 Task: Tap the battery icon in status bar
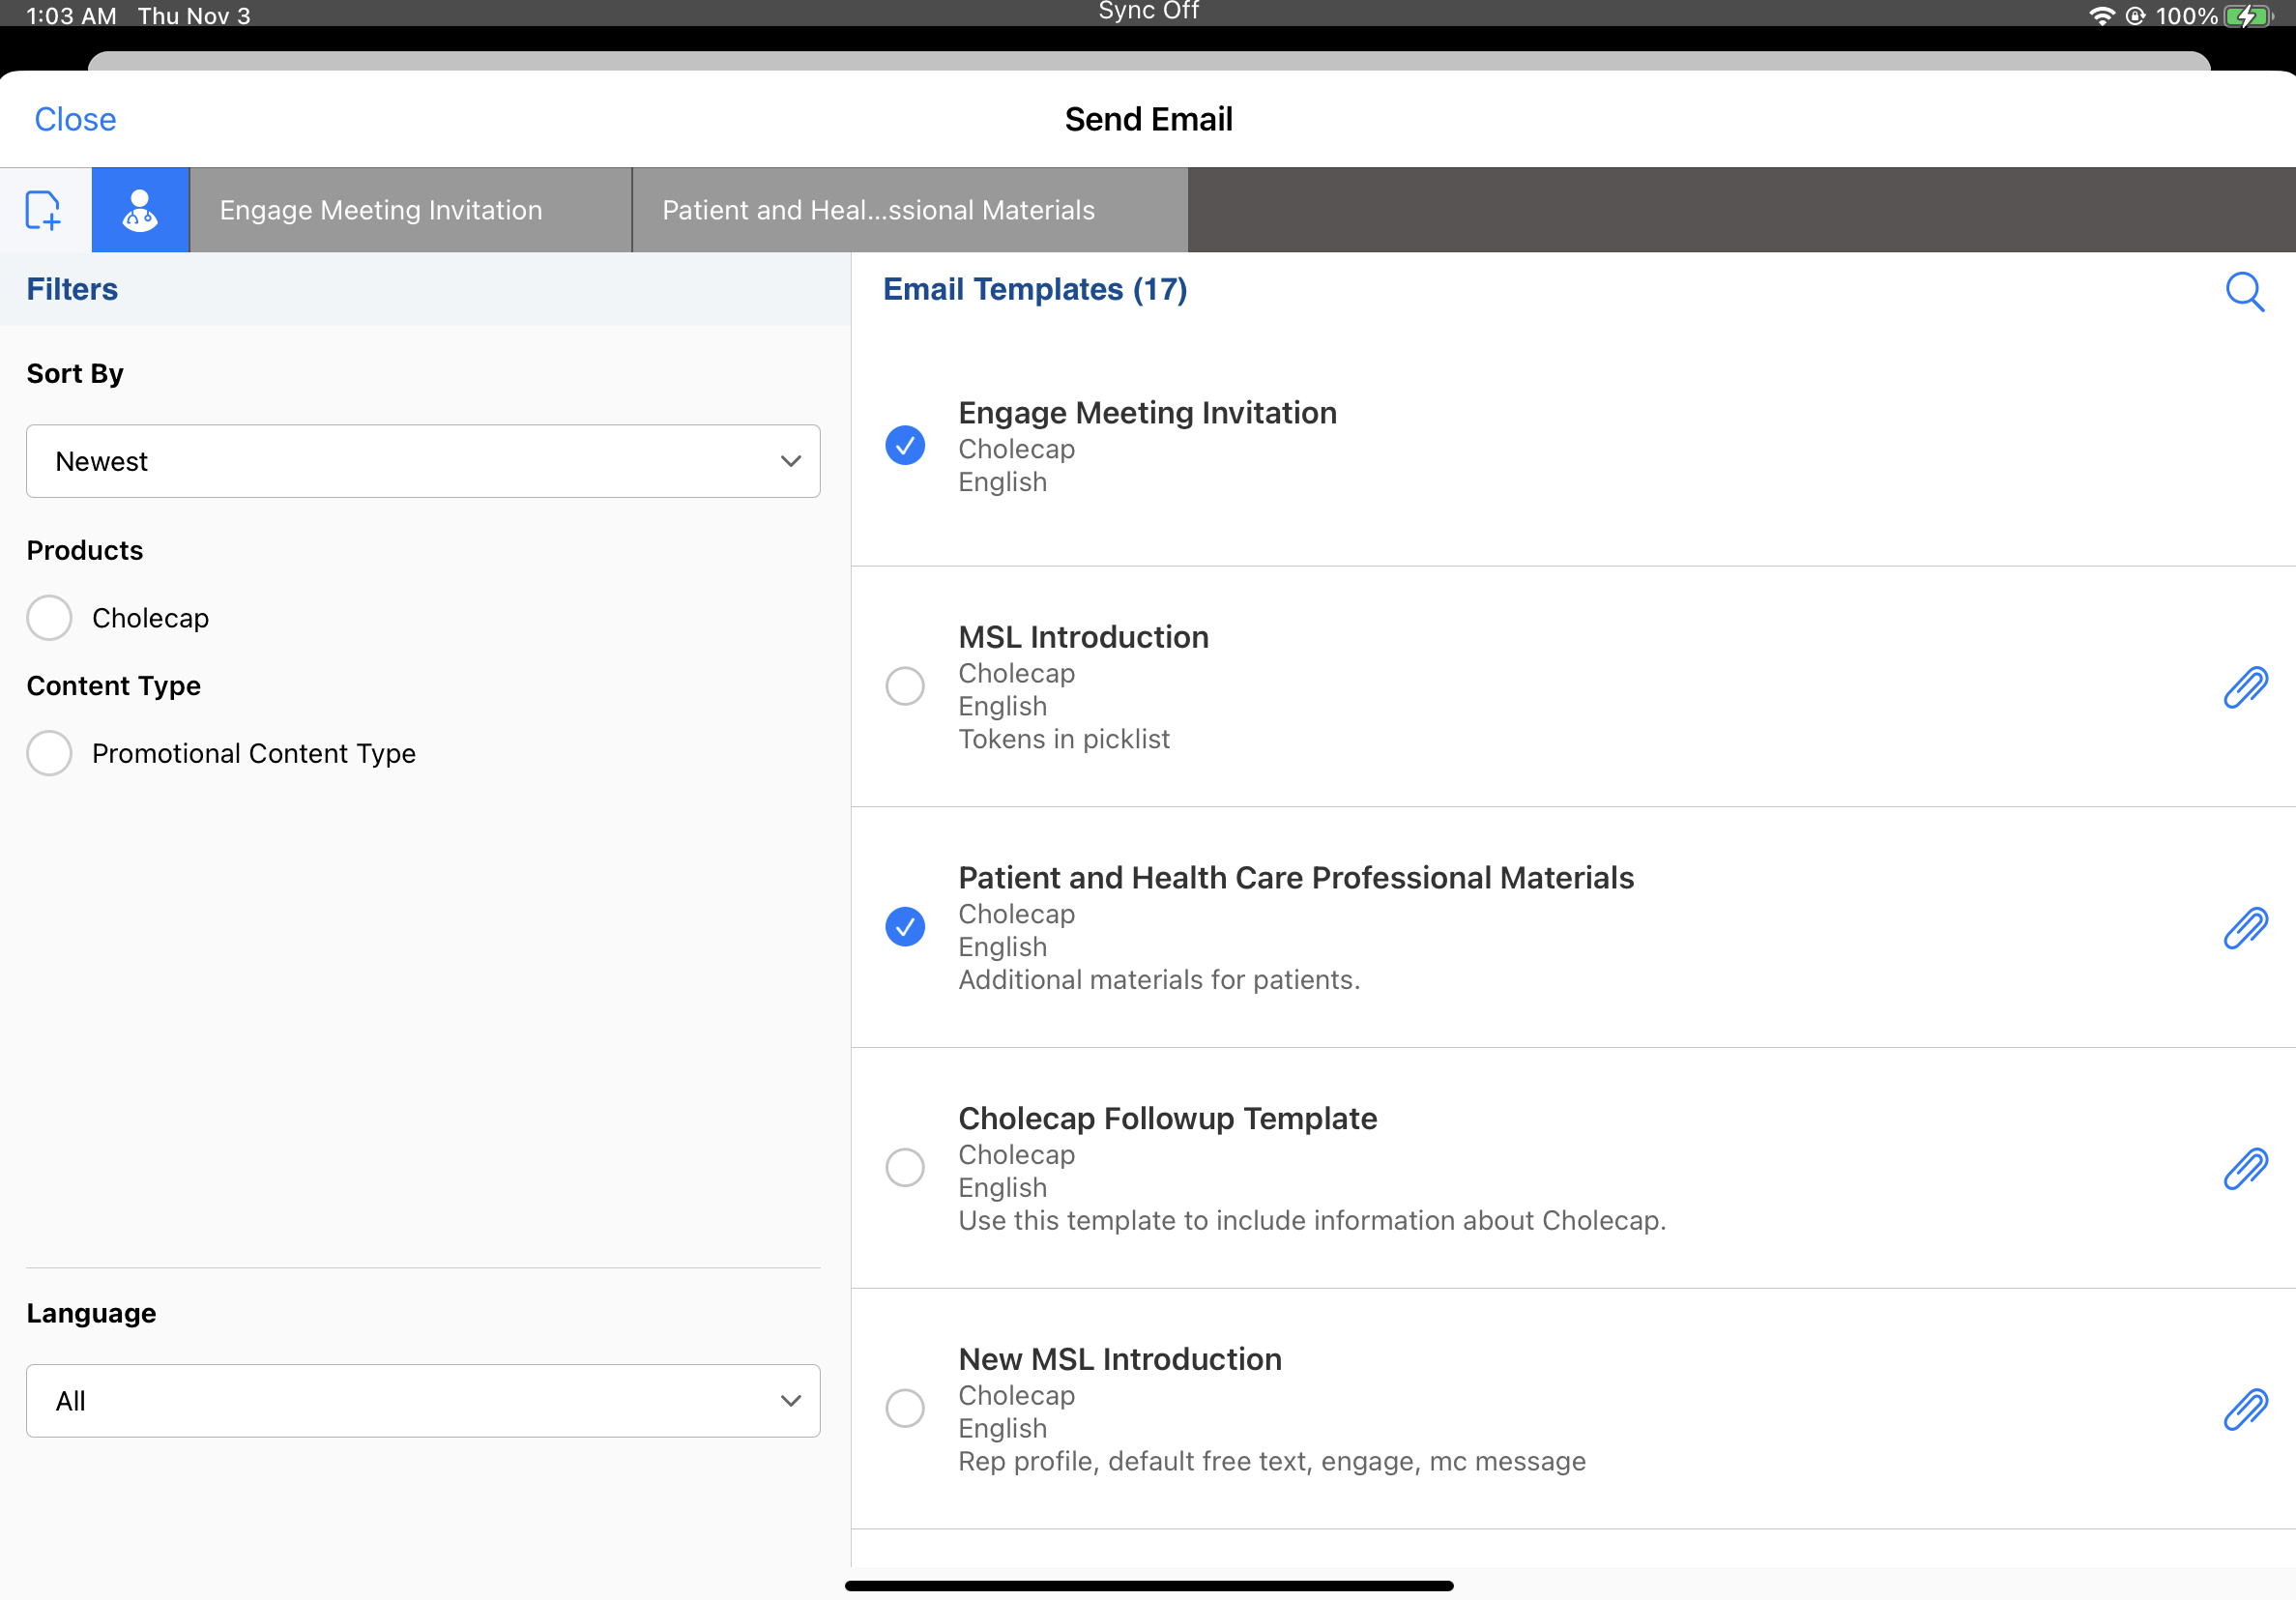click(2246, 16)
